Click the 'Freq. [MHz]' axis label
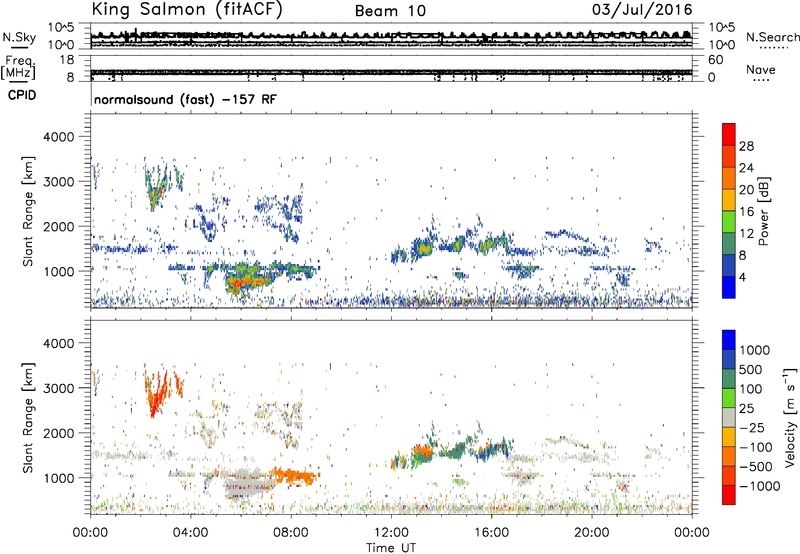This screenshot has width=800, height=554. pyautogui.click(x=20, y=67)
